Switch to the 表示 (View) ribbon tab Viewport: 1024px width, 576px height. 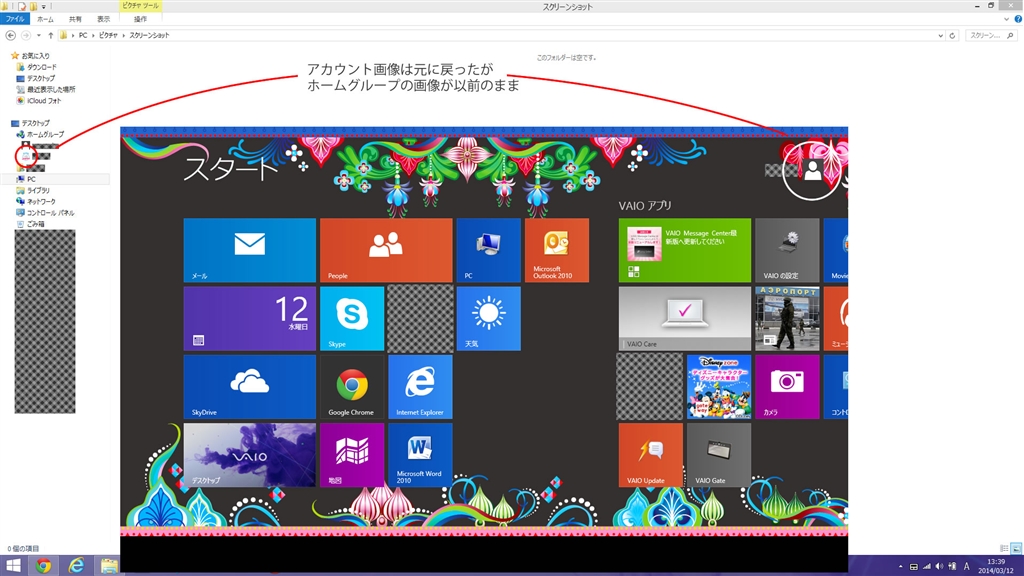pos(104,19)
